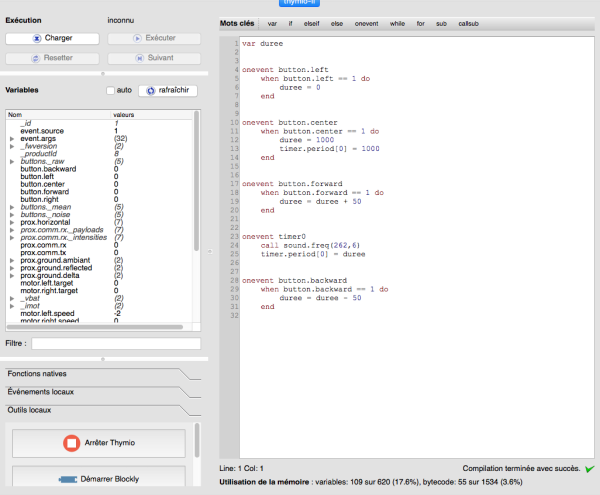Click the green compilation success checkmark
600x495 pixels.
point(590,469)
